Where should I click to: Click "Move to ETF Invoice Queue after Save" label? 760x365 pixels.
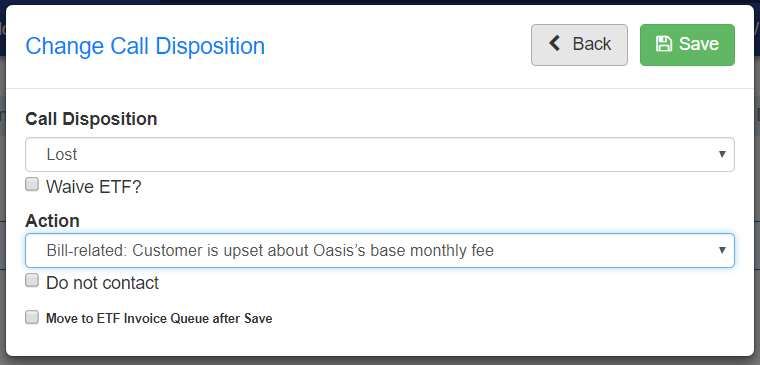pyautogui.click(x=159, y=318)
